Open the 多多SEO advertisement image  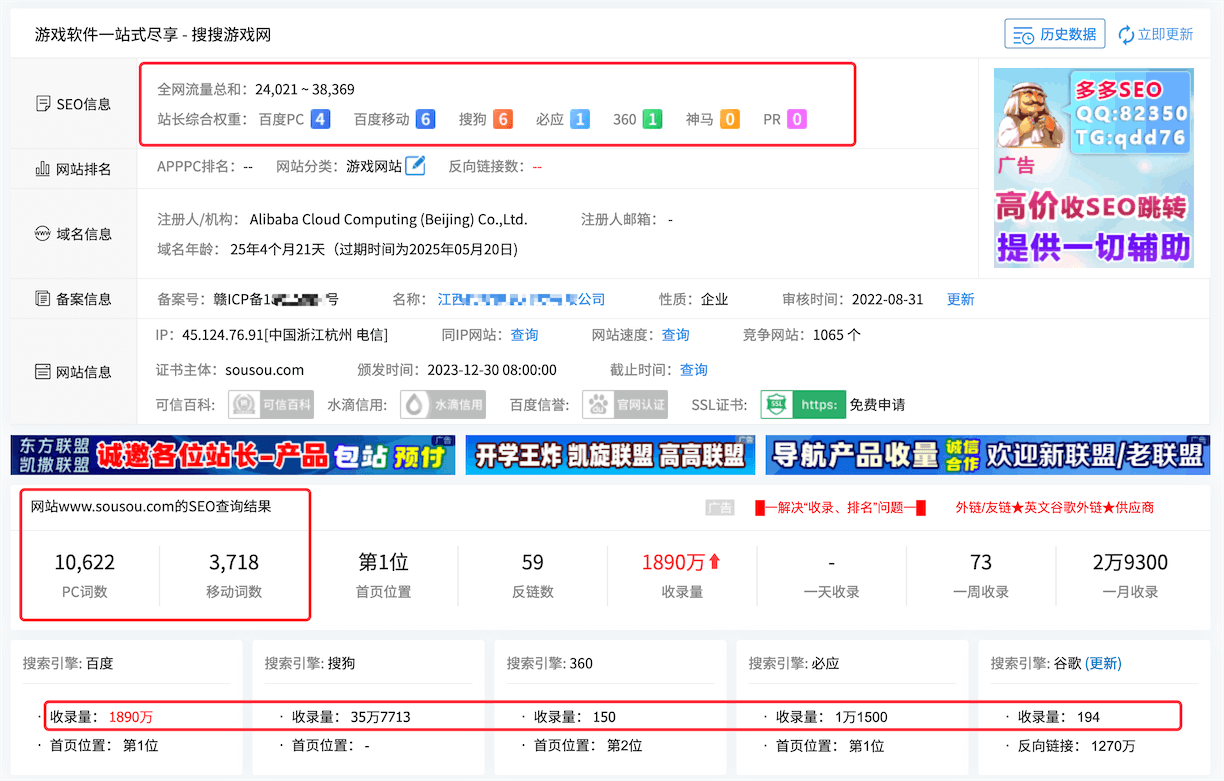point(1094,167)
